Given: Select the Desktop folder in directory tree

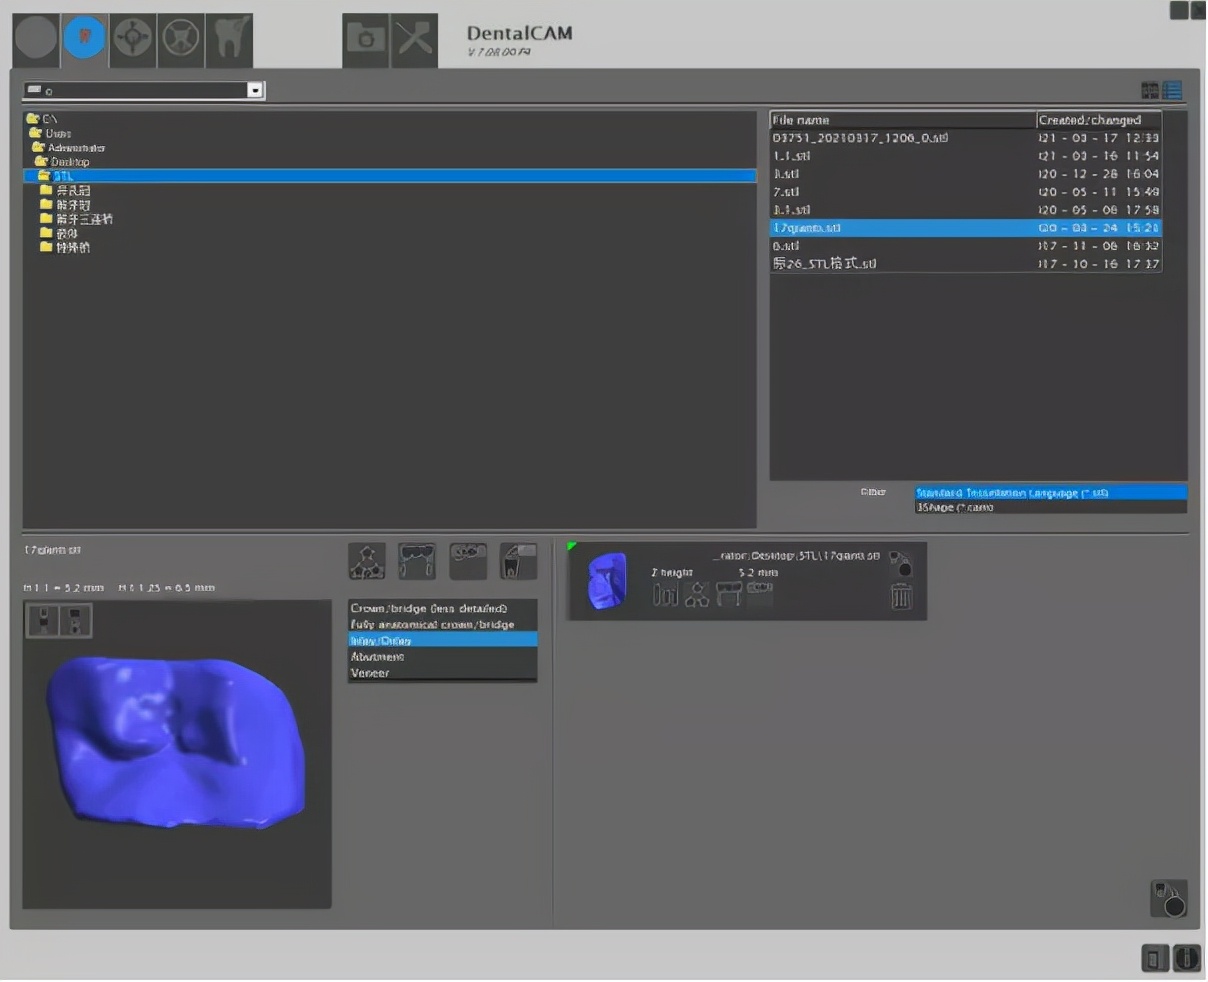Looking at the screenshot, I should 69,161.
